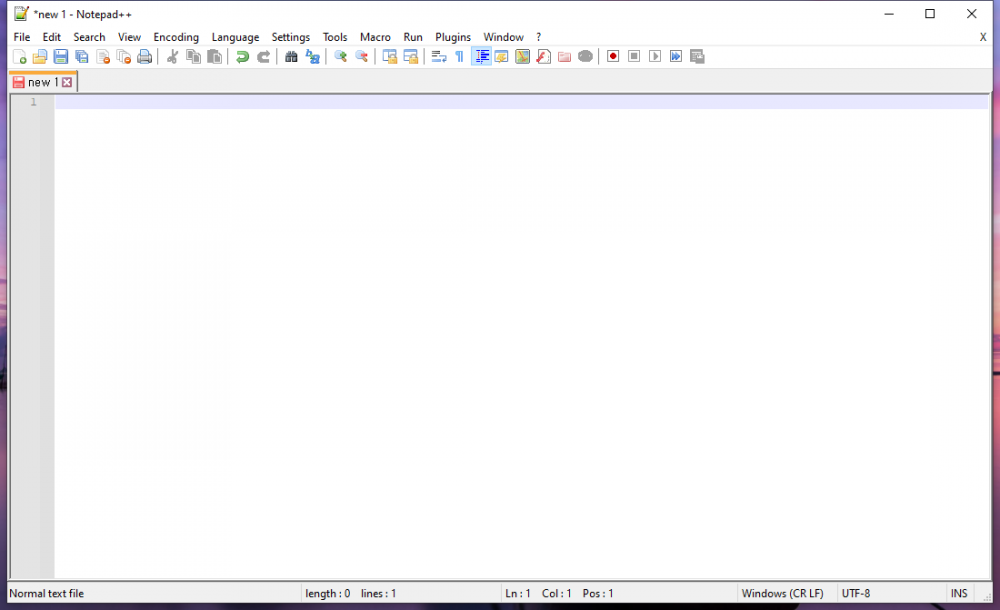Click the Save Recorded Macro icon
Image resolution: width=1000 pixels, height=610 pixels.
pos(697,57)
